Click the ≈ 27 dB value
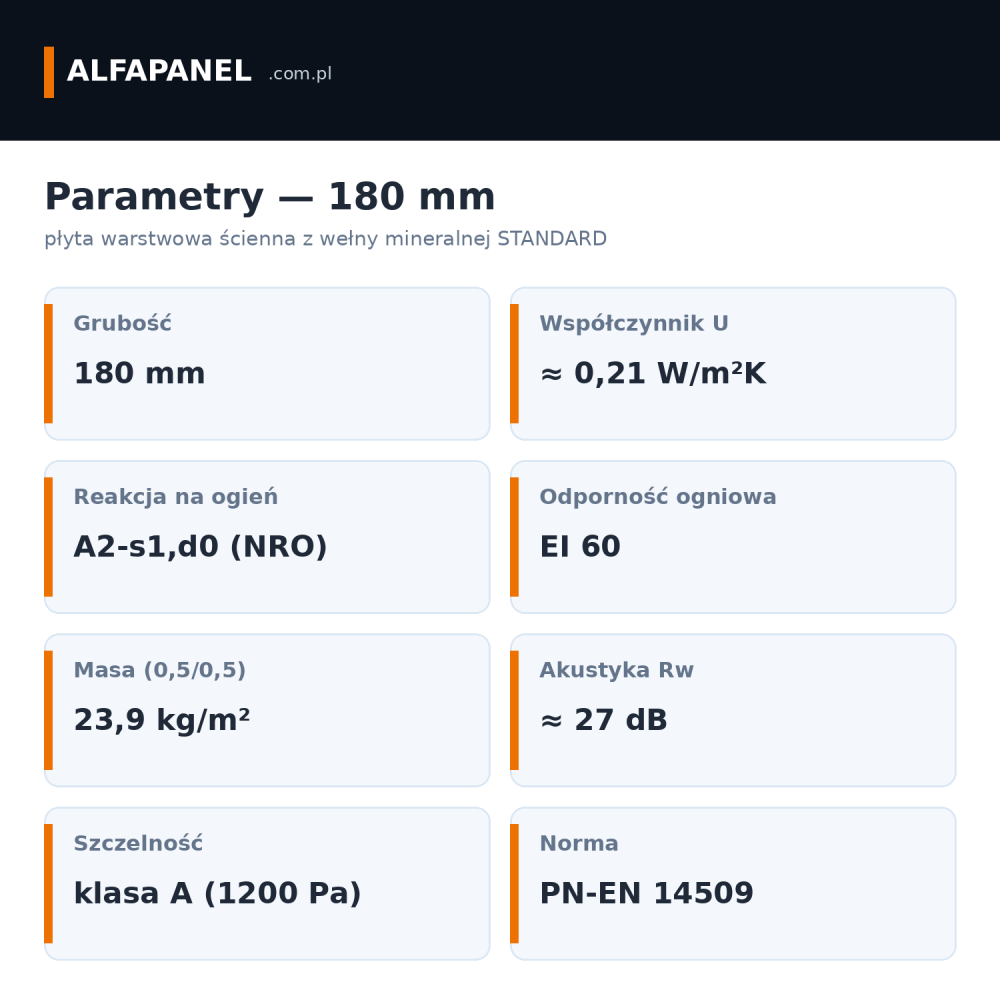This screenshot has width=1000, height=1000. pyautogui.click(x=603, y=720)
